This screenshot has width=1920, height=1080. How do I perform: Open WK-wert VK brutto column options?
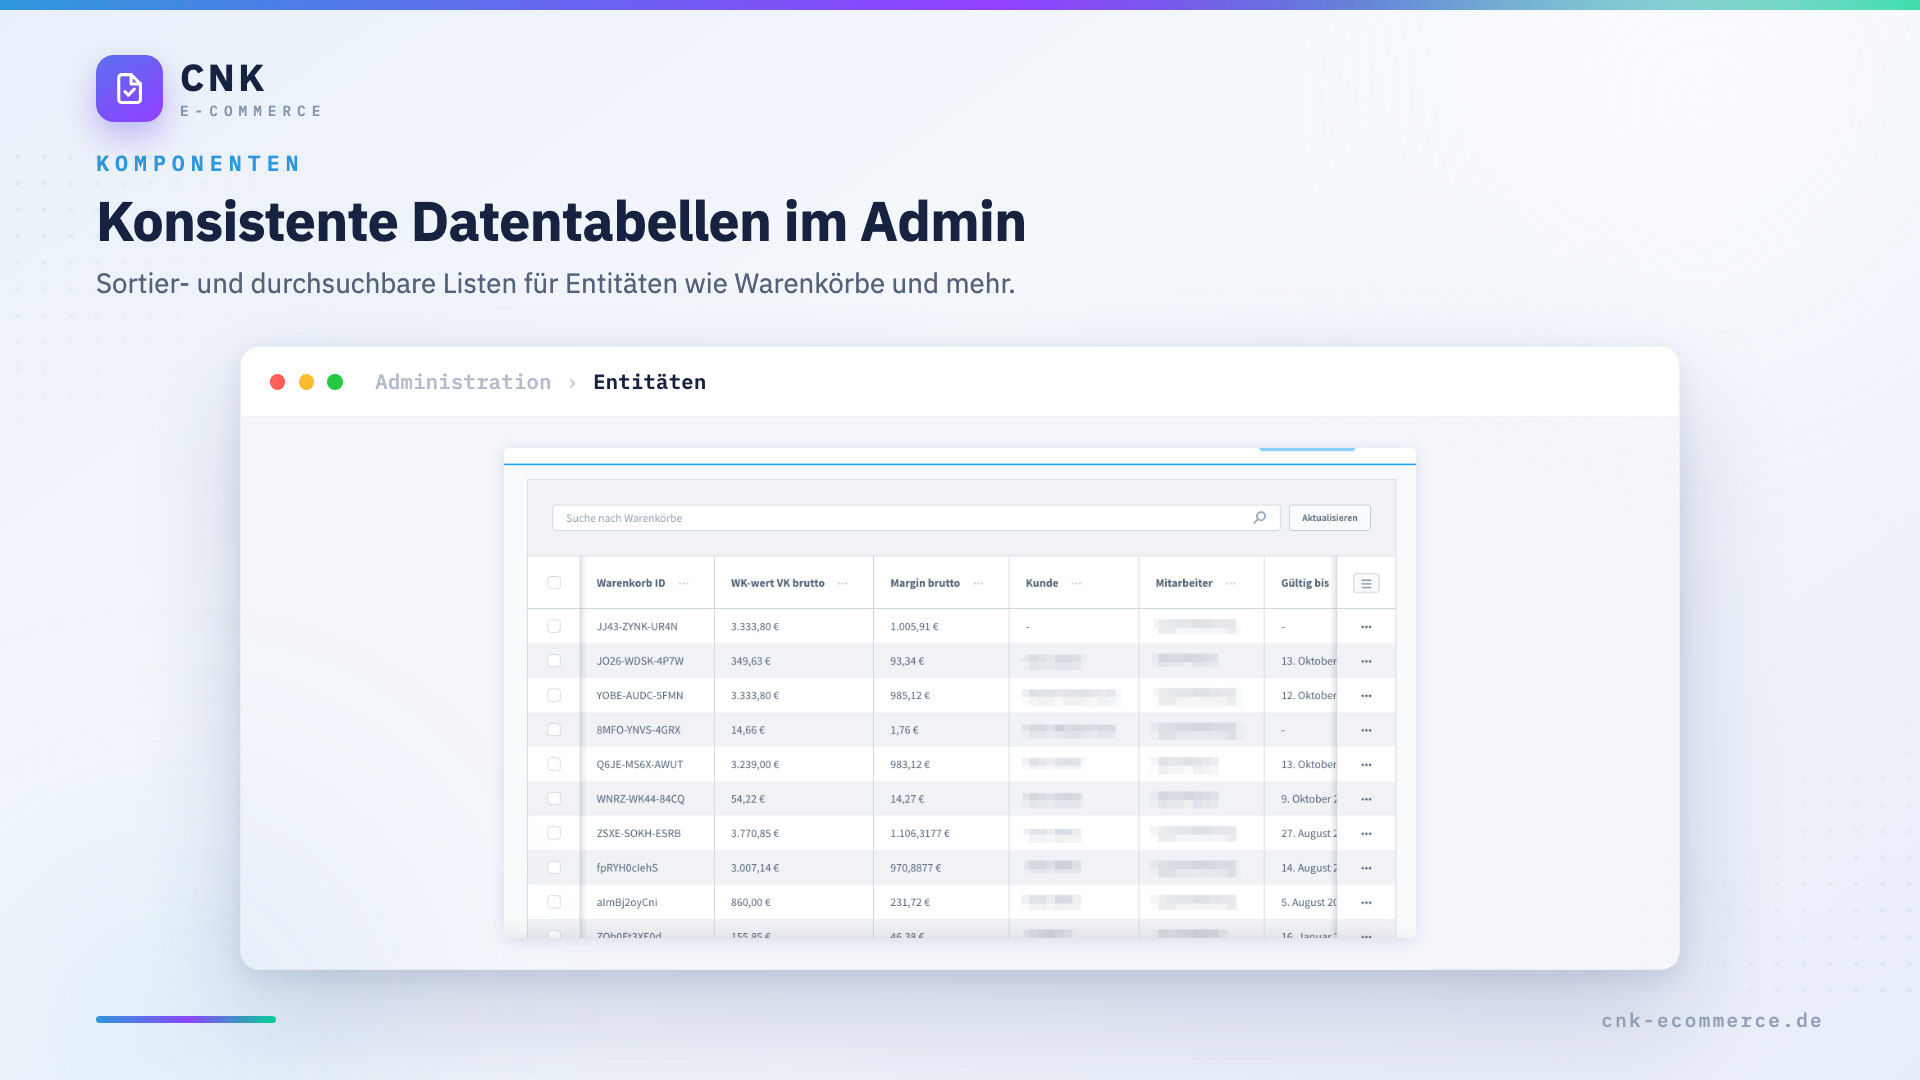(x=843, y=583)
